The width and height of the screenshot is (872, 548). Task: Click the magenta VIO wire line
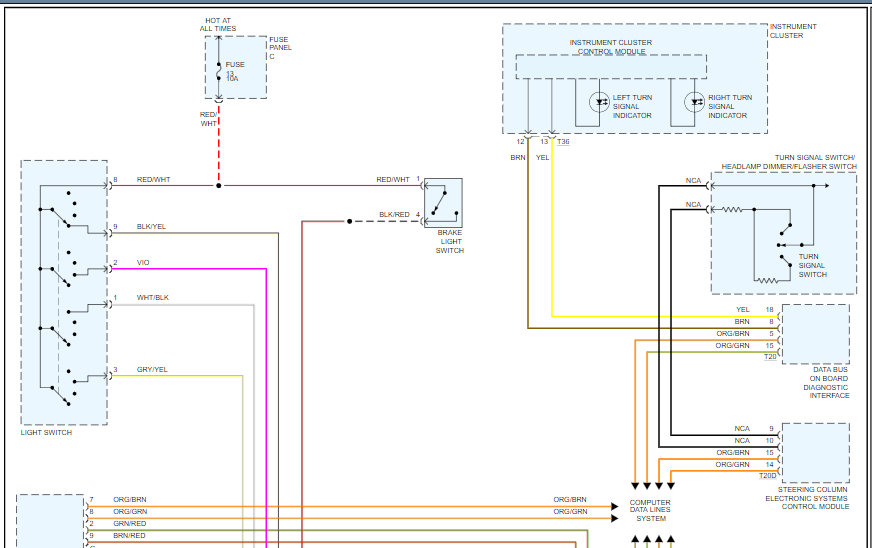266,400
